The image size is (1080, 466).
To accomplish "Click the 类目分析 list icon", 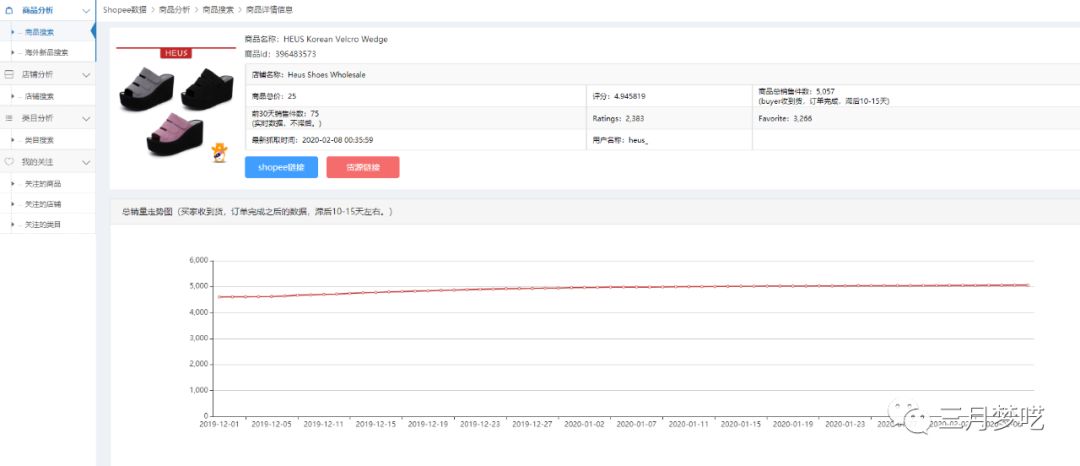I will [9, 118].
